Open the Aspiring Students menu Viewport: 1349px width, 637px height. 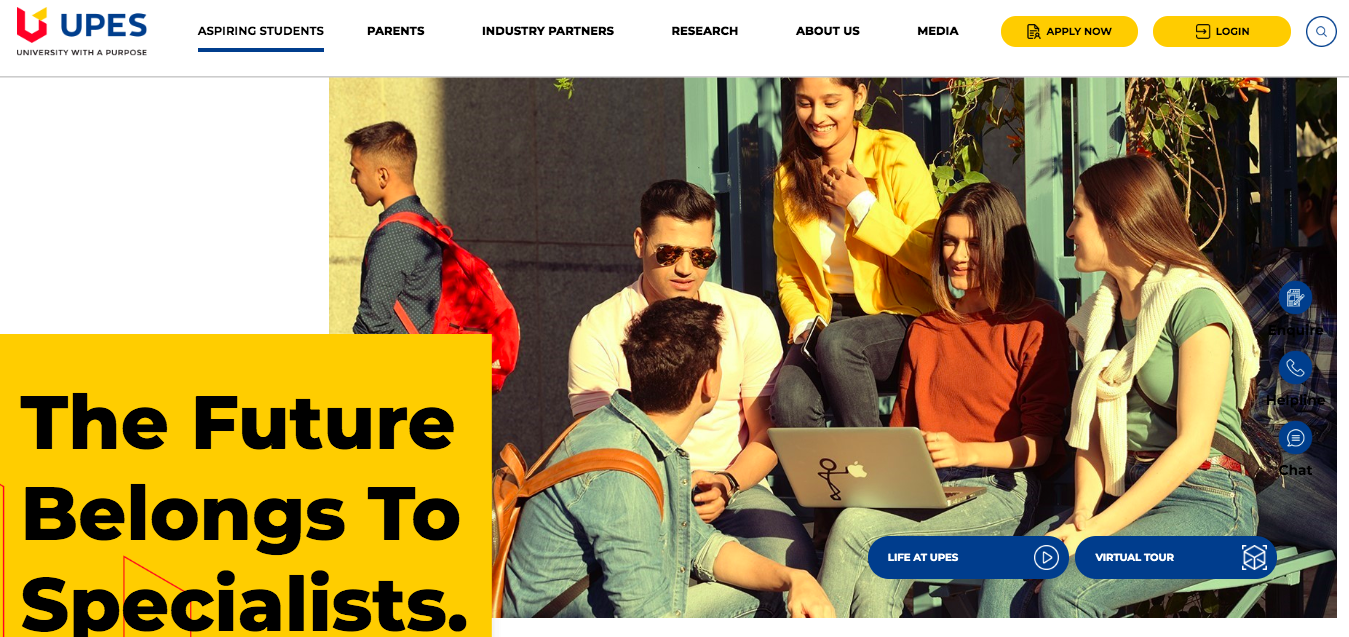tap(261, 31)
